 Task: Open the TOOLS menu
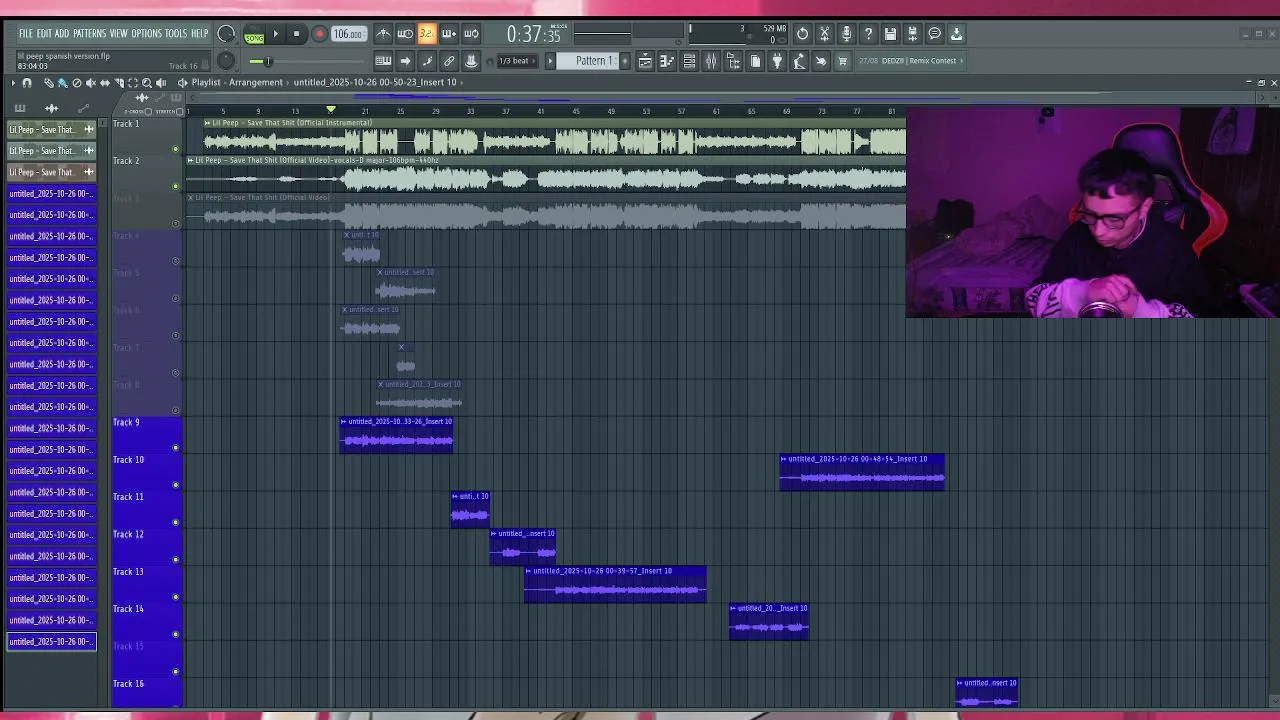point(176,34)
